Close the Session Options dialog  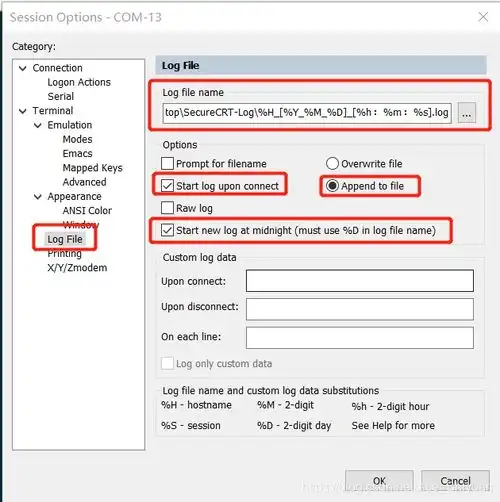tap(483, 17)
